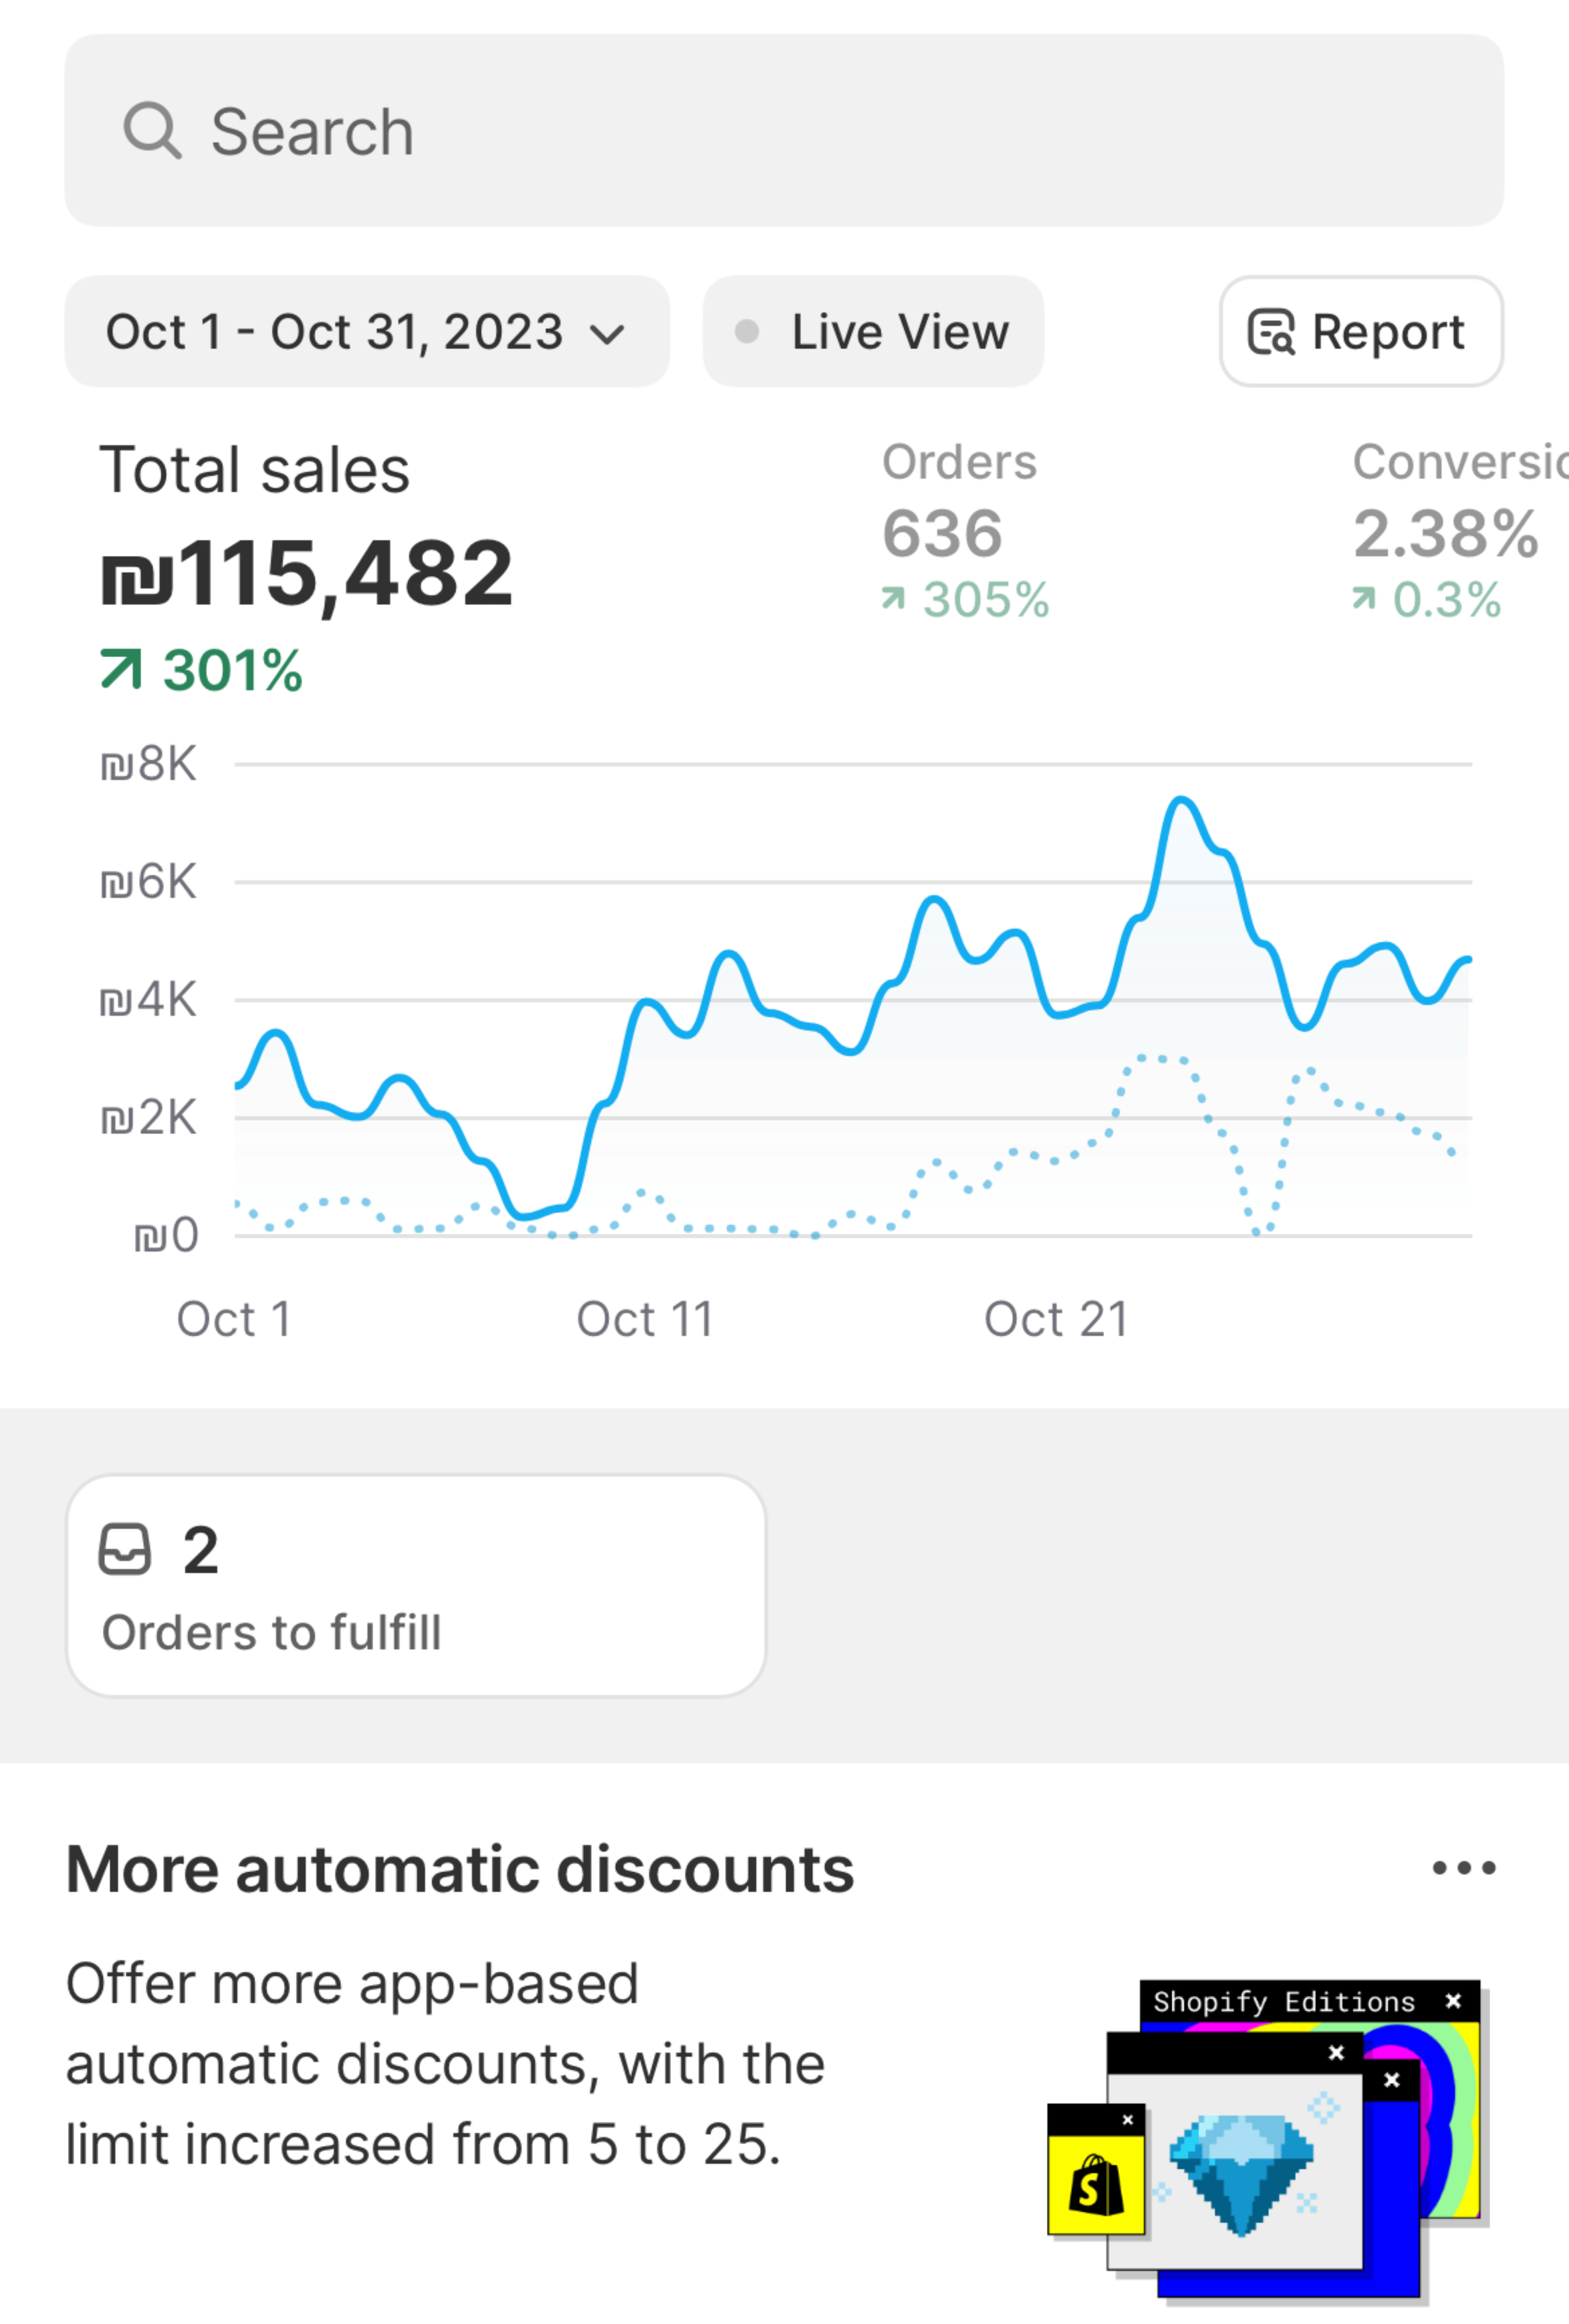Click the 0.3% conversion increase arrow

(x=1364, y=599)
